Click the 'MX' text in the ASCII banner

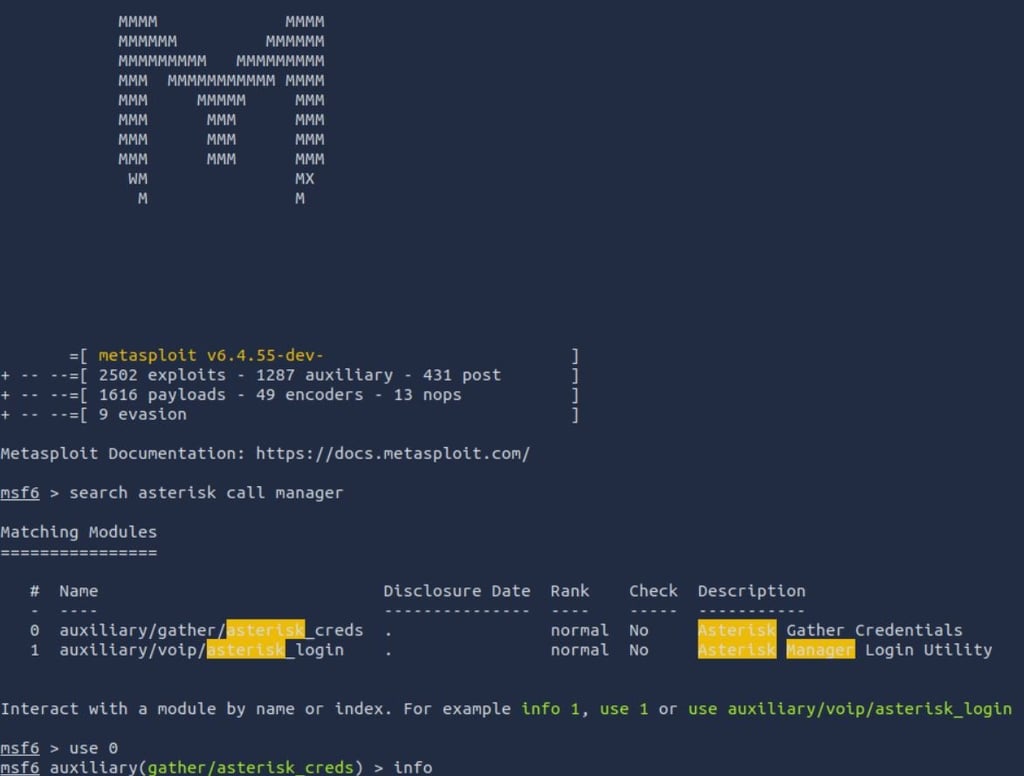click(x=304, y=179)
